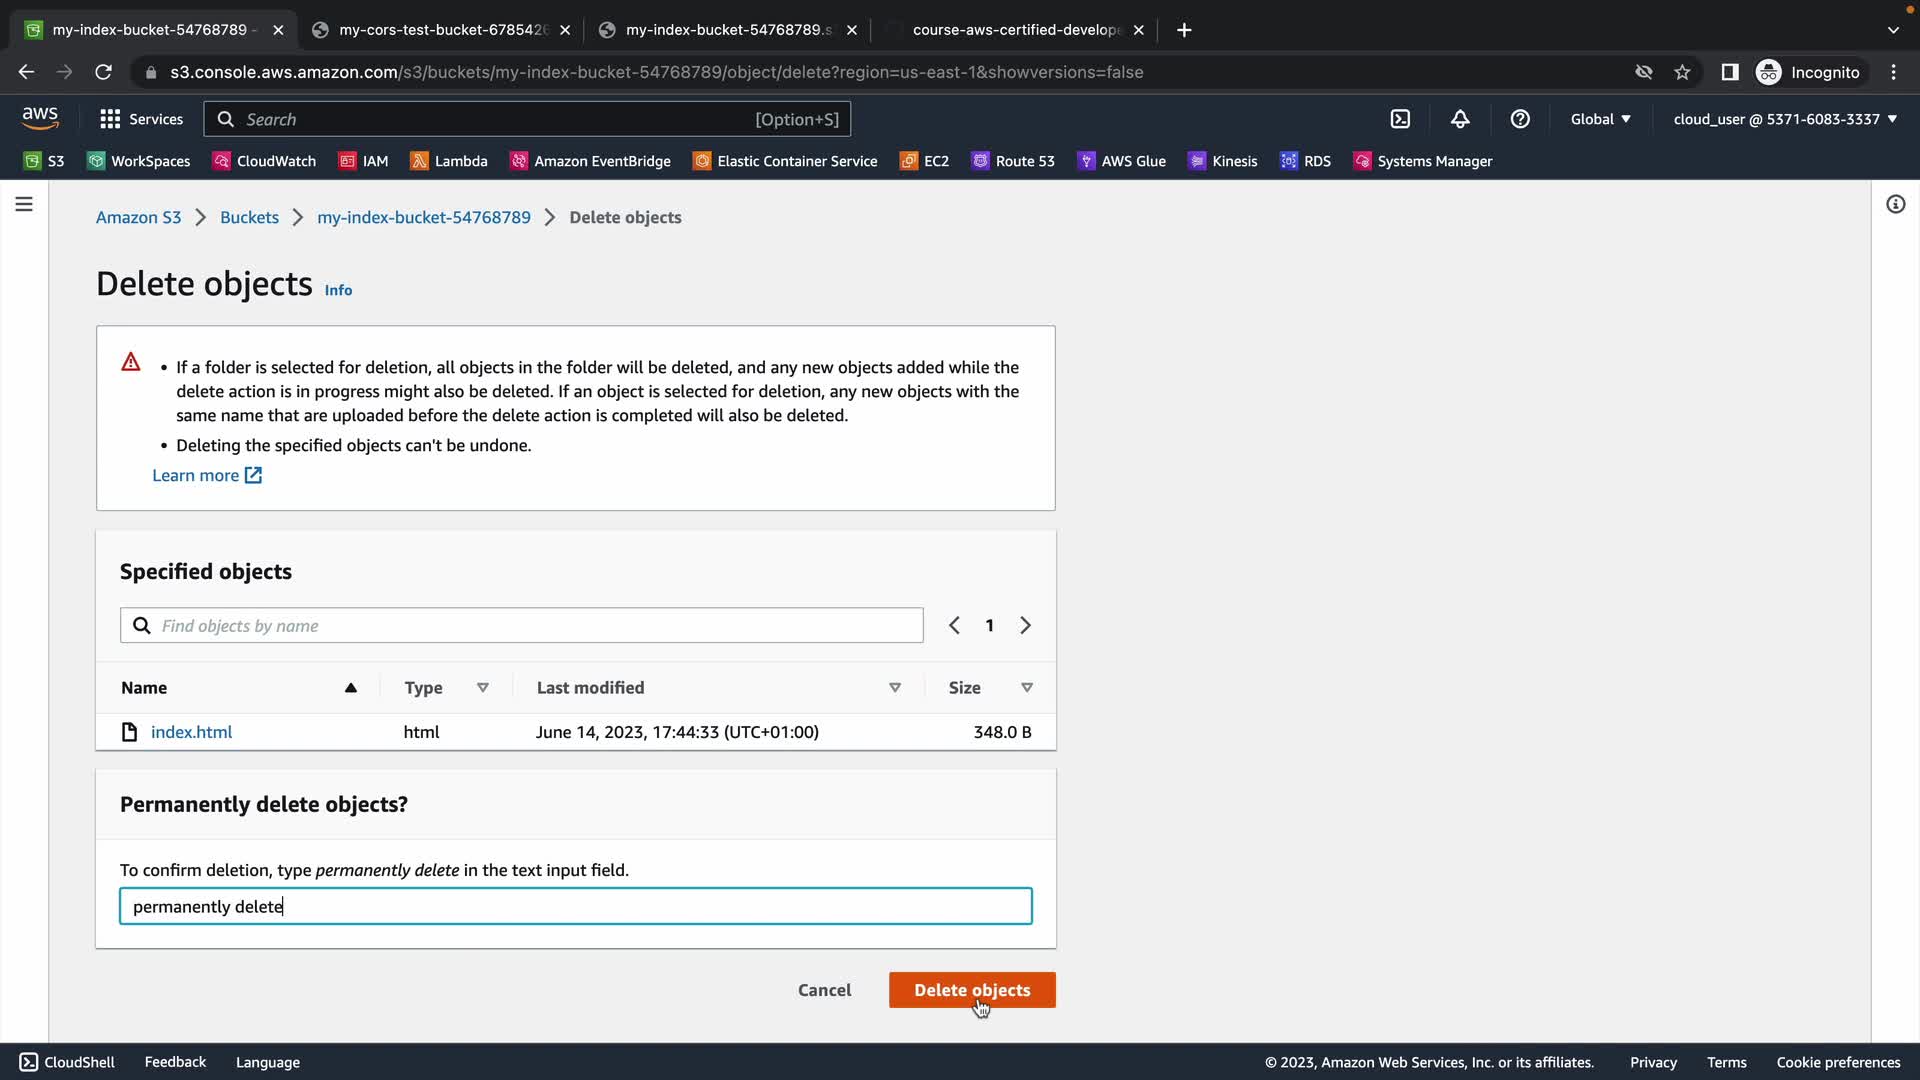This screenshot has height=1080, width=1920.
Task: Sort by Name column ascending arrow
Action: pos(351,688)
